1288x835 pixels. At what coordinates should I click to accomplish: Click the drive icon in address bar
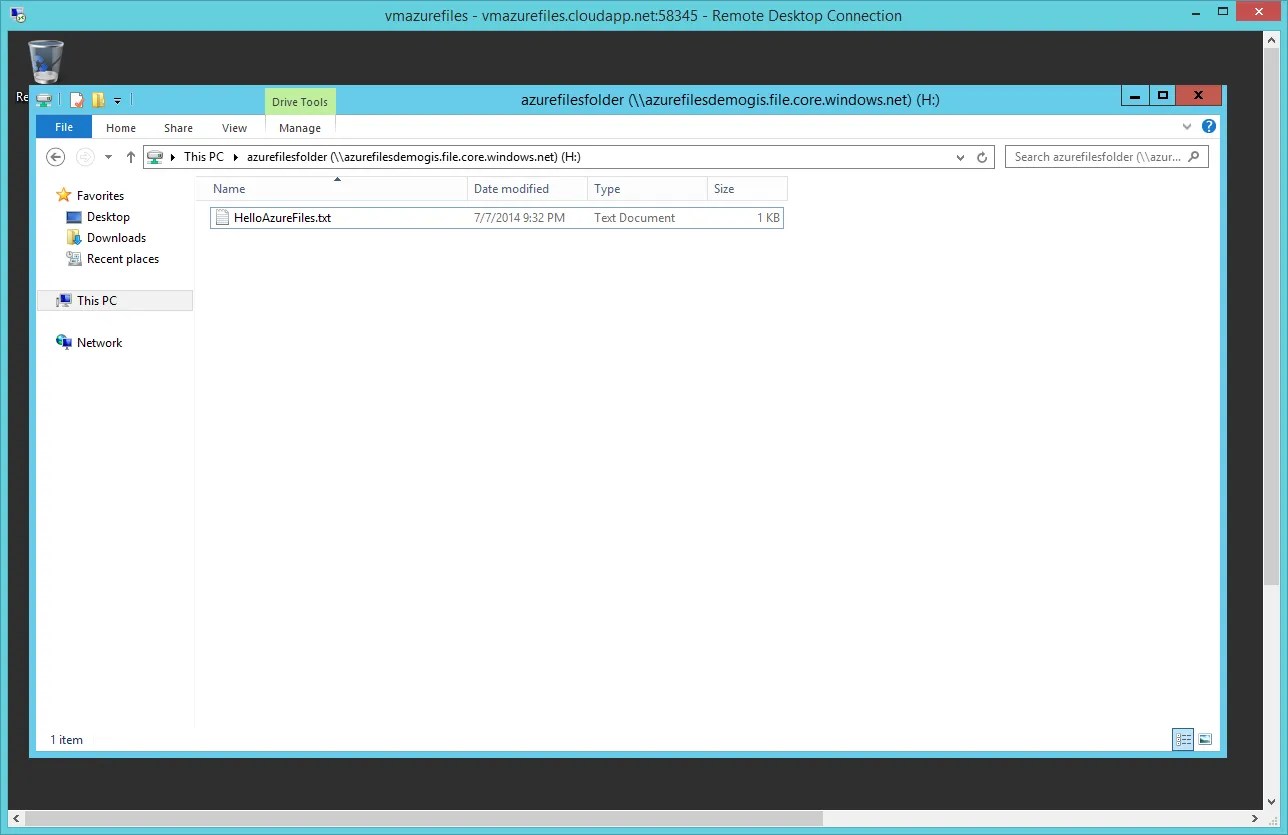(156, 157)
